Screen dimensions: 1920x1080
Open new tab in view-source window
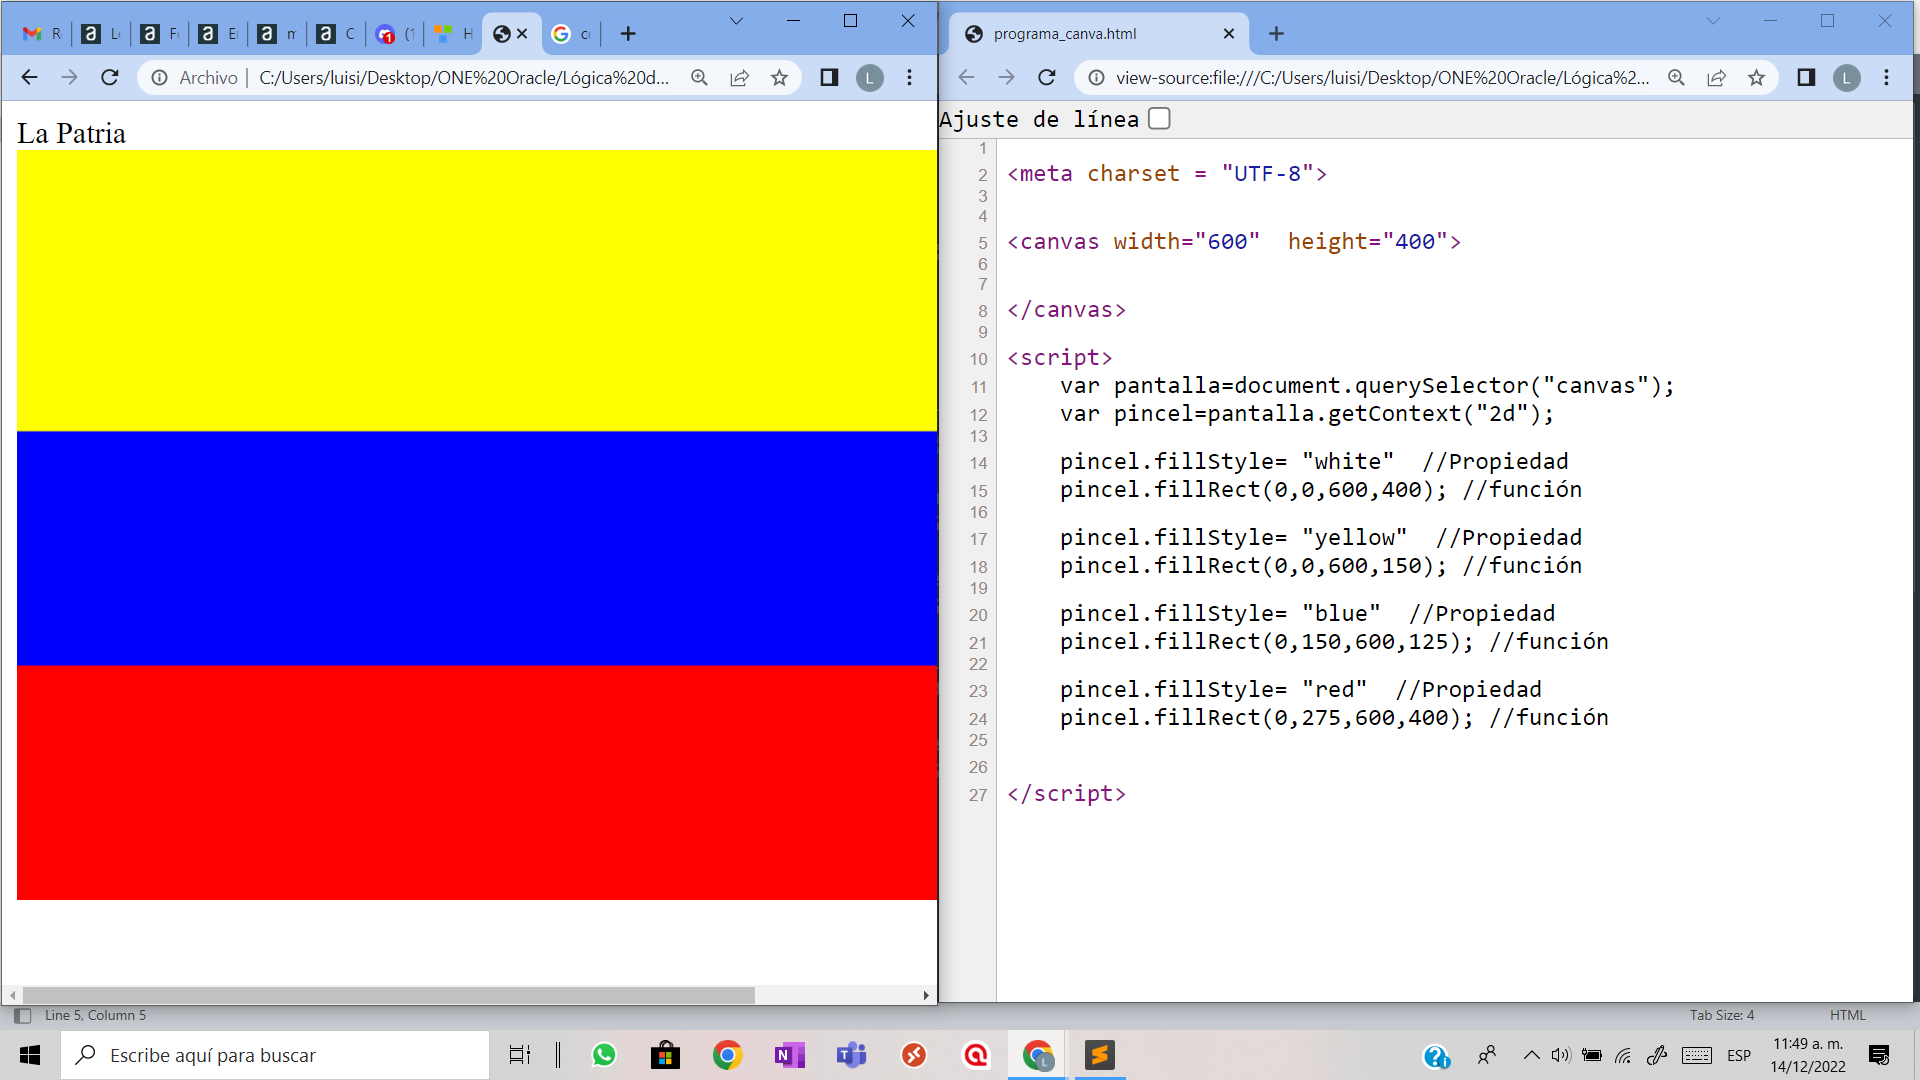point(1276,34)
